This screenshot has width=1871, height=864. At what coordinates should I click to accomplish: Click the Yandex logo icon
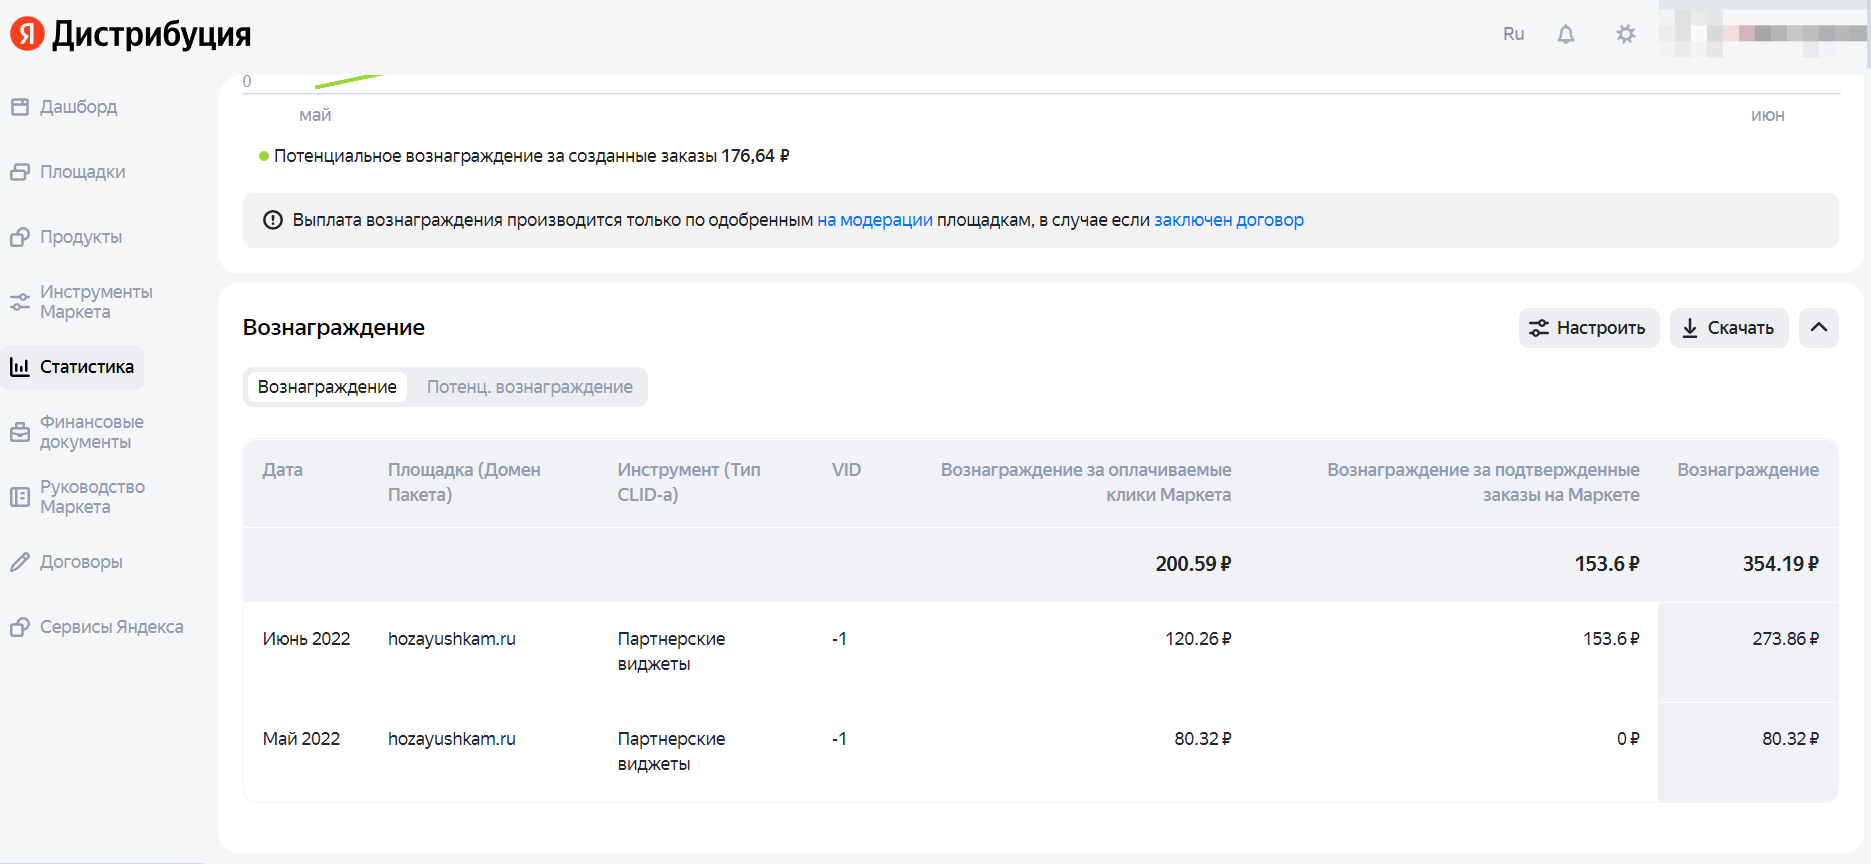(27, 34)
